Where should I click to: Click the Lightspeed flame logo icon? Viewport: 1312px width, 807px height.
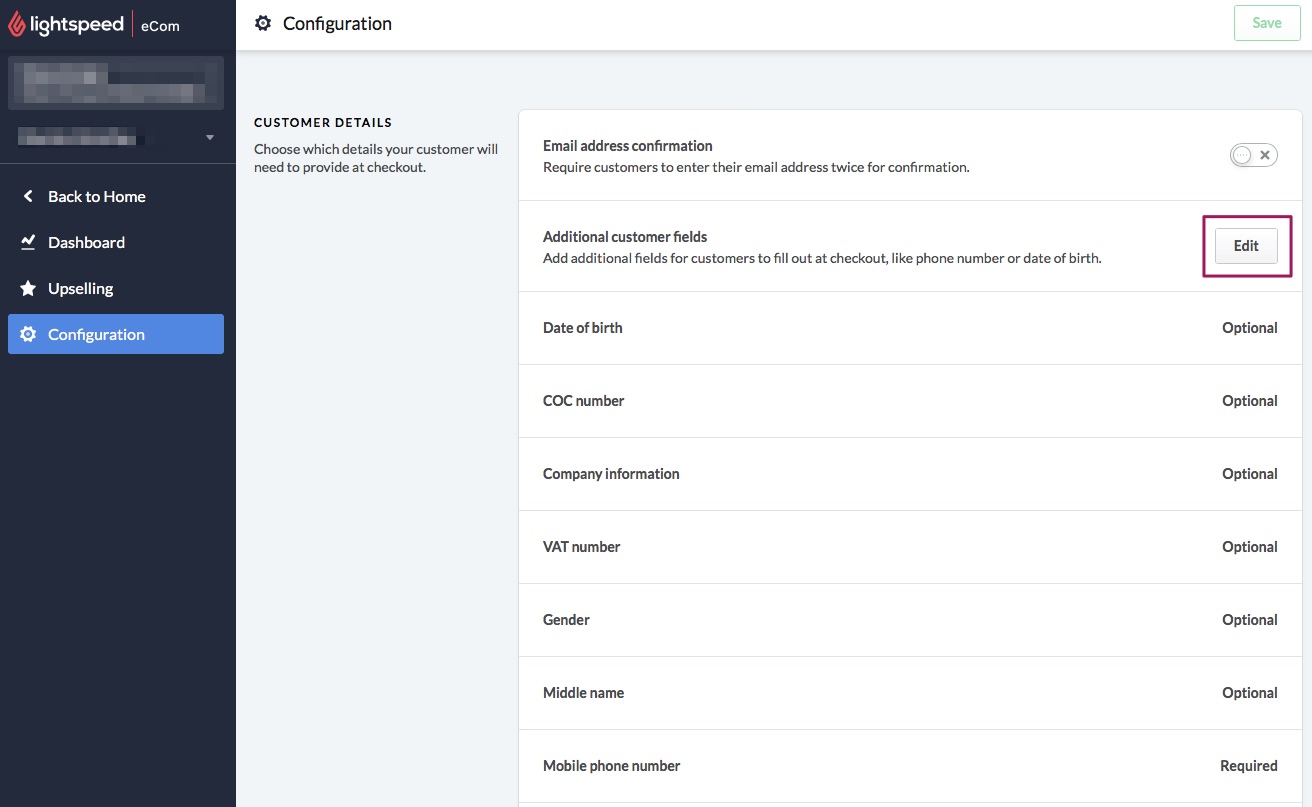pyautogui.click(x=17, y=25)
